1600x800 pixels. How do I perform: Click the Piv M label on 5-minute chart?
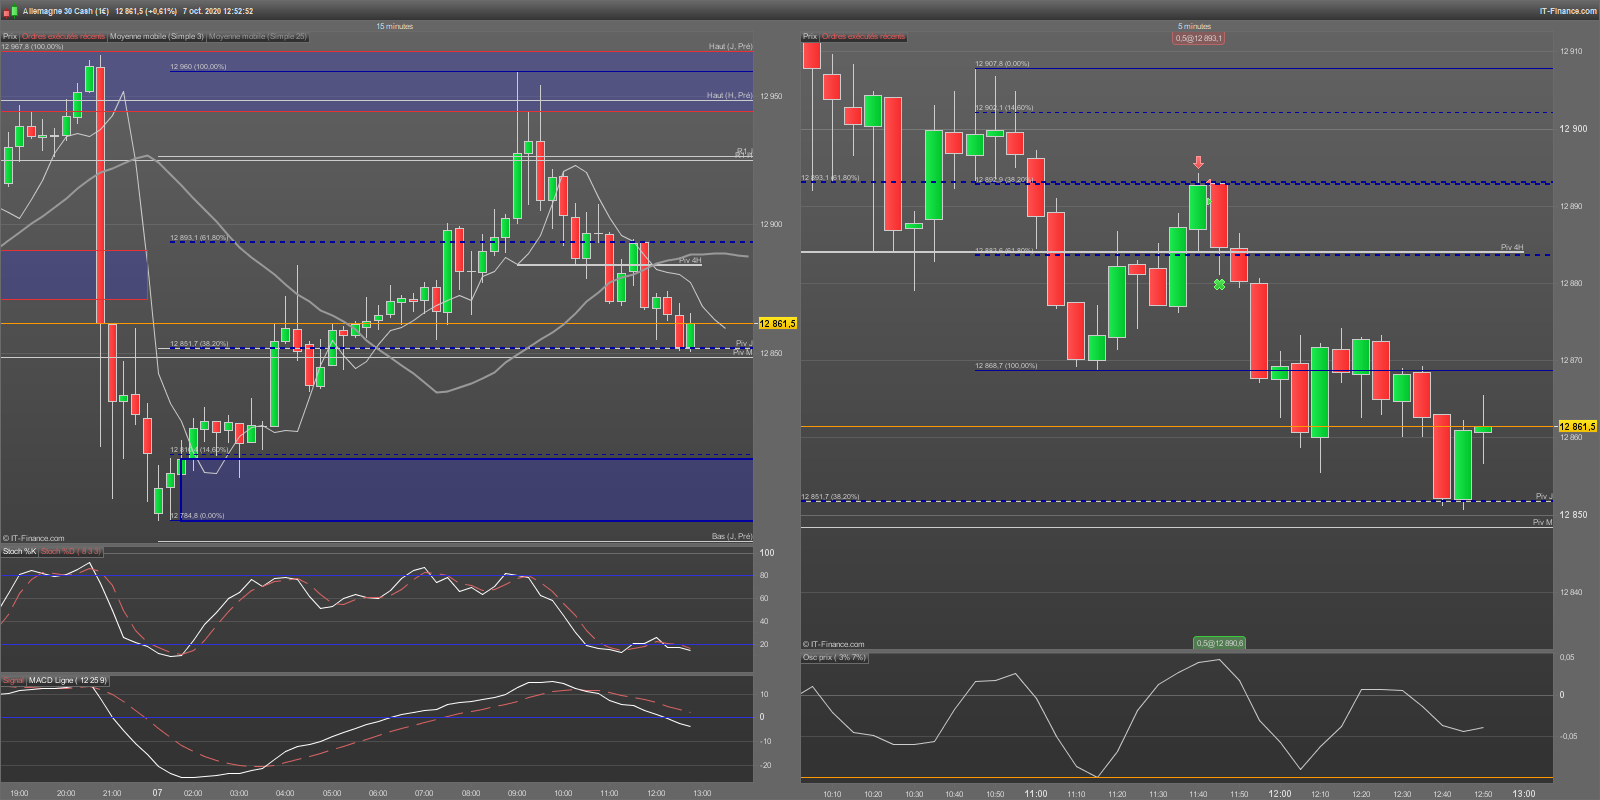[1542, 523]
